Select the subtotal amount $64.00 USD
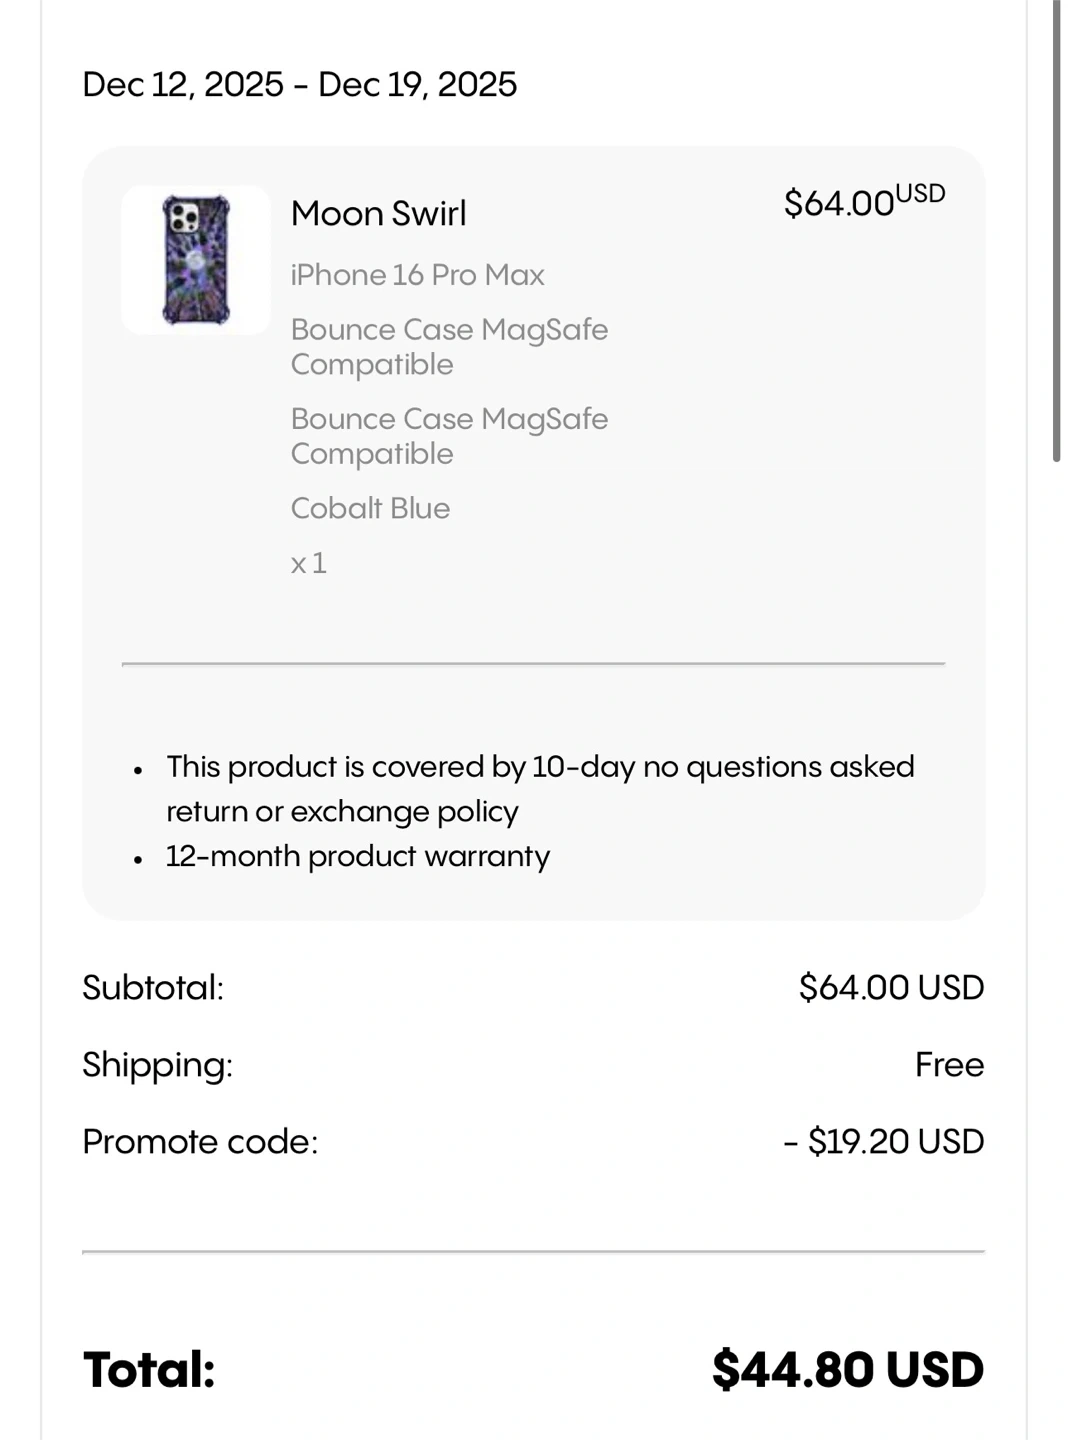This screenshot has height=1440, width=1068. click(891, 988)
